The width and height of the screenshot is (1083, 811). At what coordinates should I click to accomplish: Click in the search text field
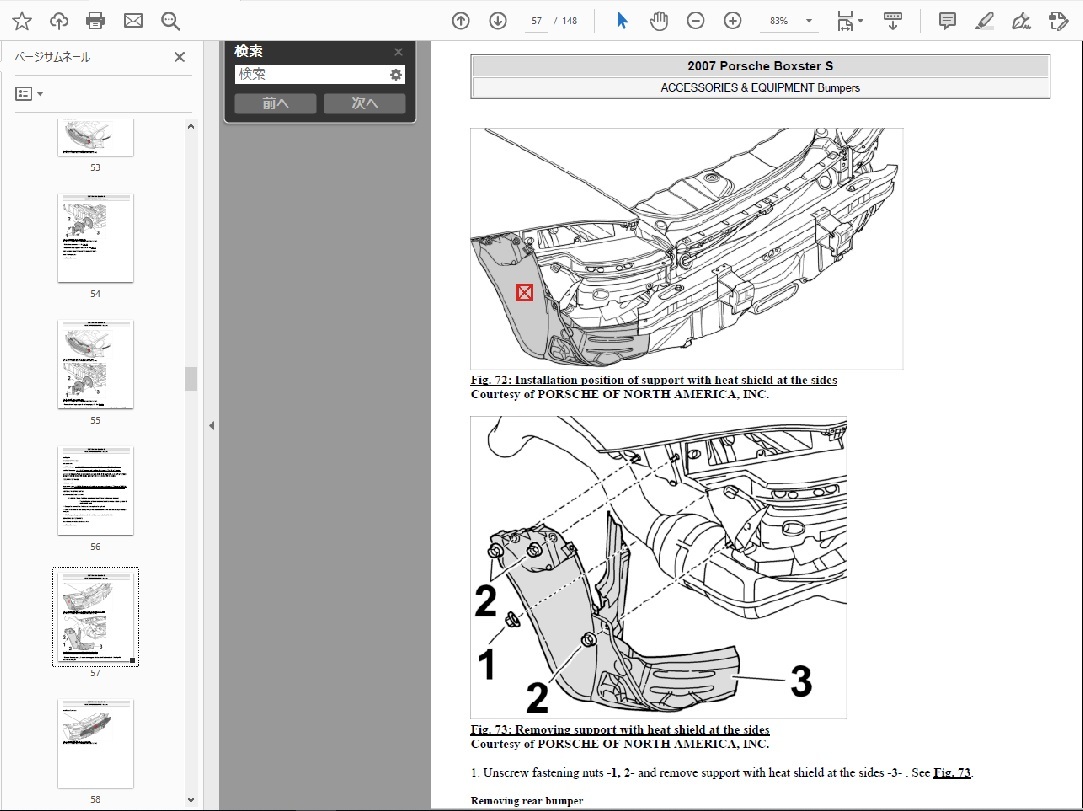(312, 75)
